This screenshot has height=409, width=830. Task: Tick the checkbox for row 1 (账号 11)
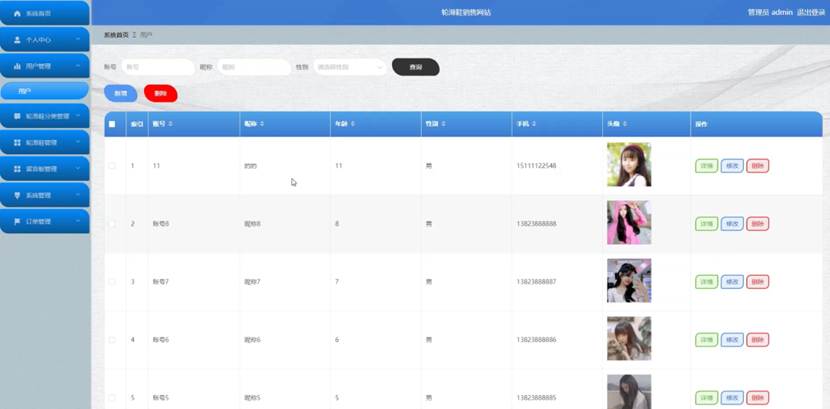tap(112, 166)
